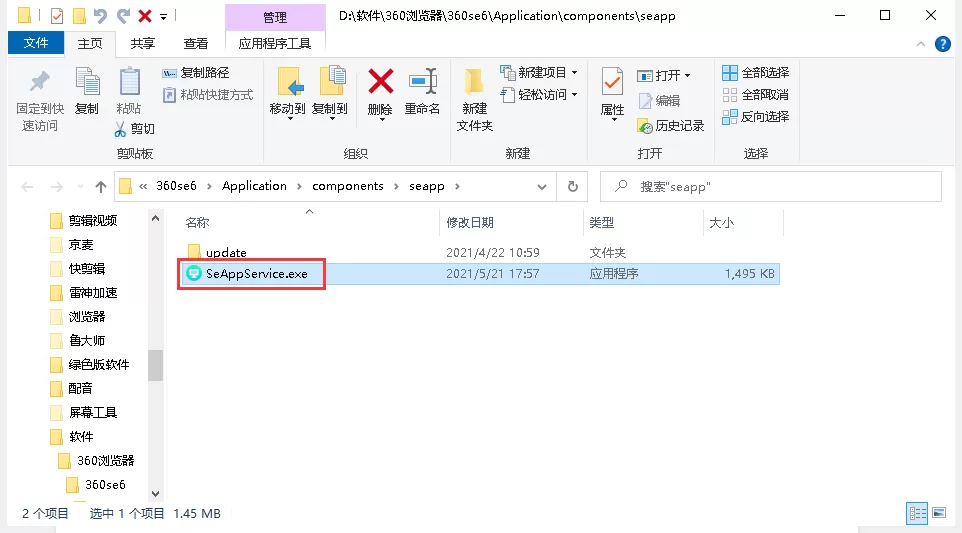
Task: Switch to View (查看) tab
Action: pyautogui.click(x=196, y=44)
